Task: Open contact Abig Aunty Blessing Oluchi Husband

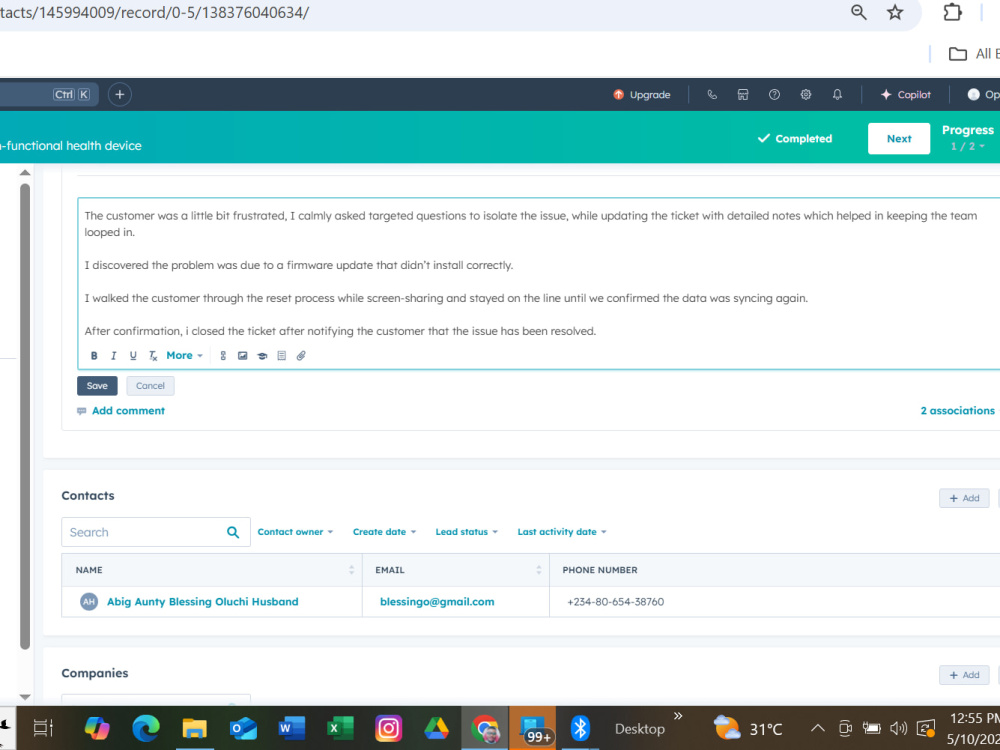Action: (203, 601)
